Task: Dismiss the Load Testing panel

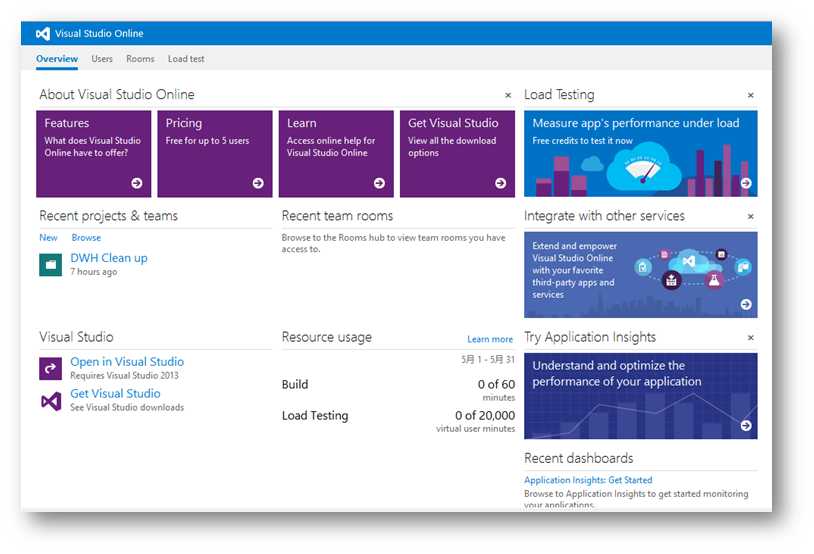Action: click(751, 96)
